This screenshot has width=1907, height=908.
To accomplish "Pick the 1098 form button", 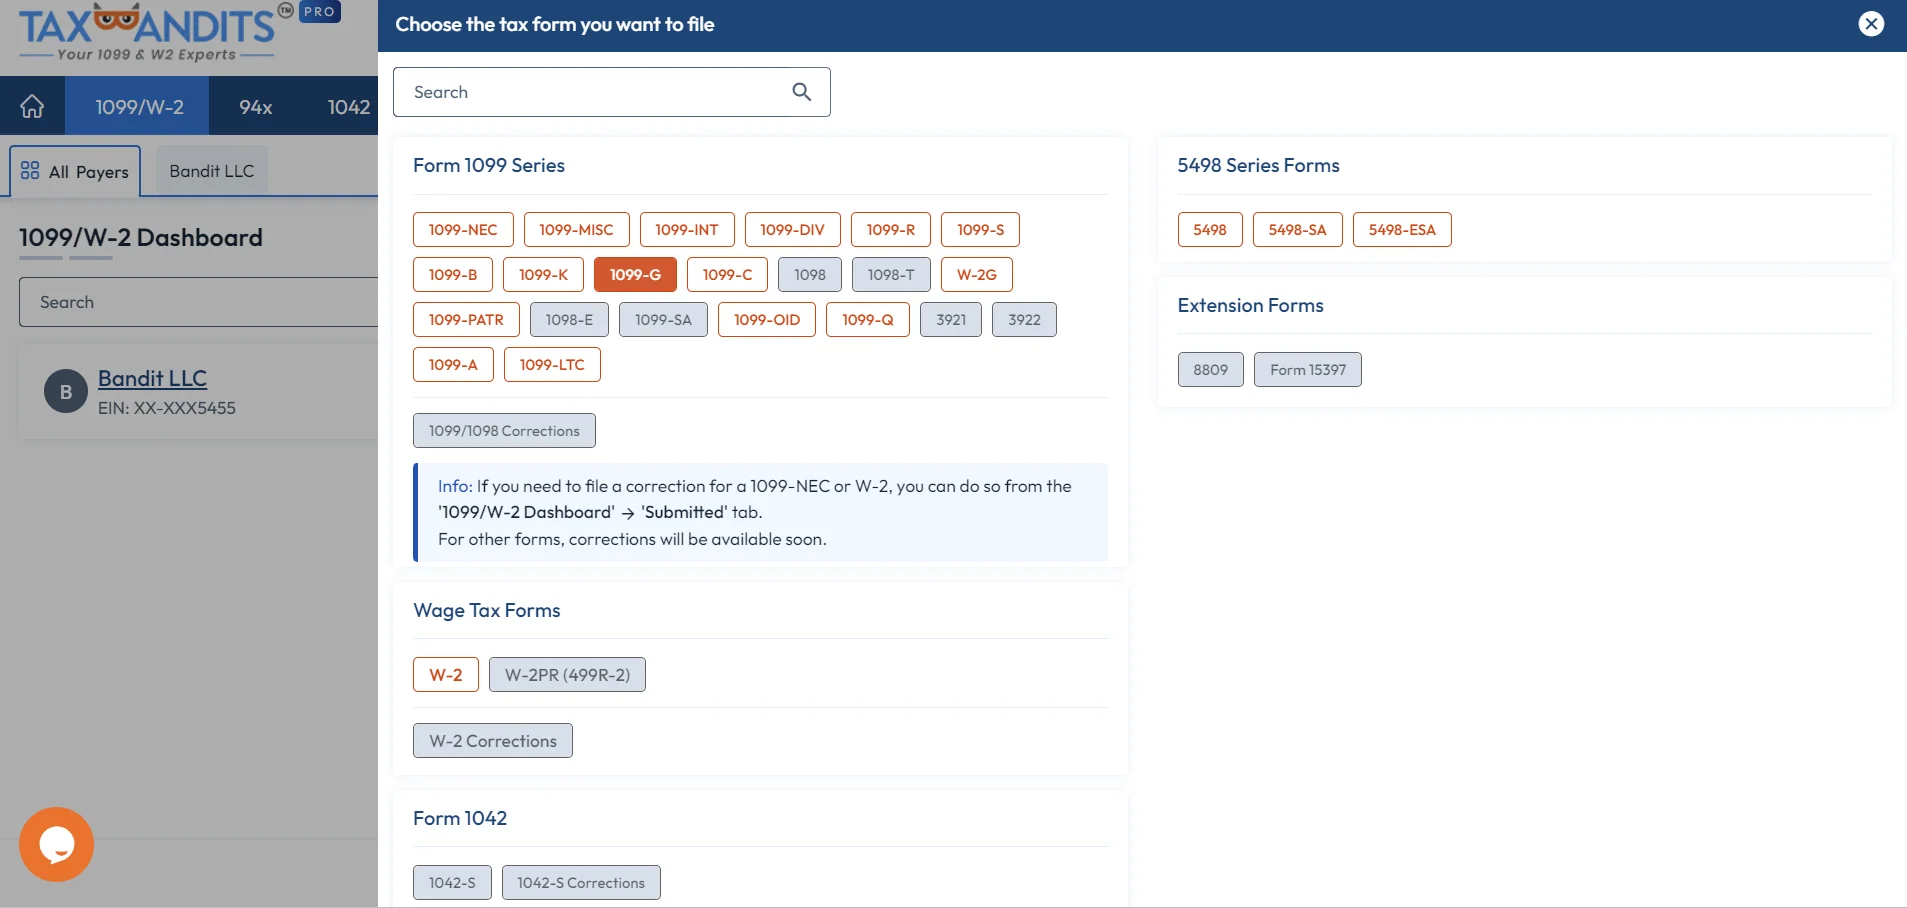I will pyautogui.click(x=810, y=274).
